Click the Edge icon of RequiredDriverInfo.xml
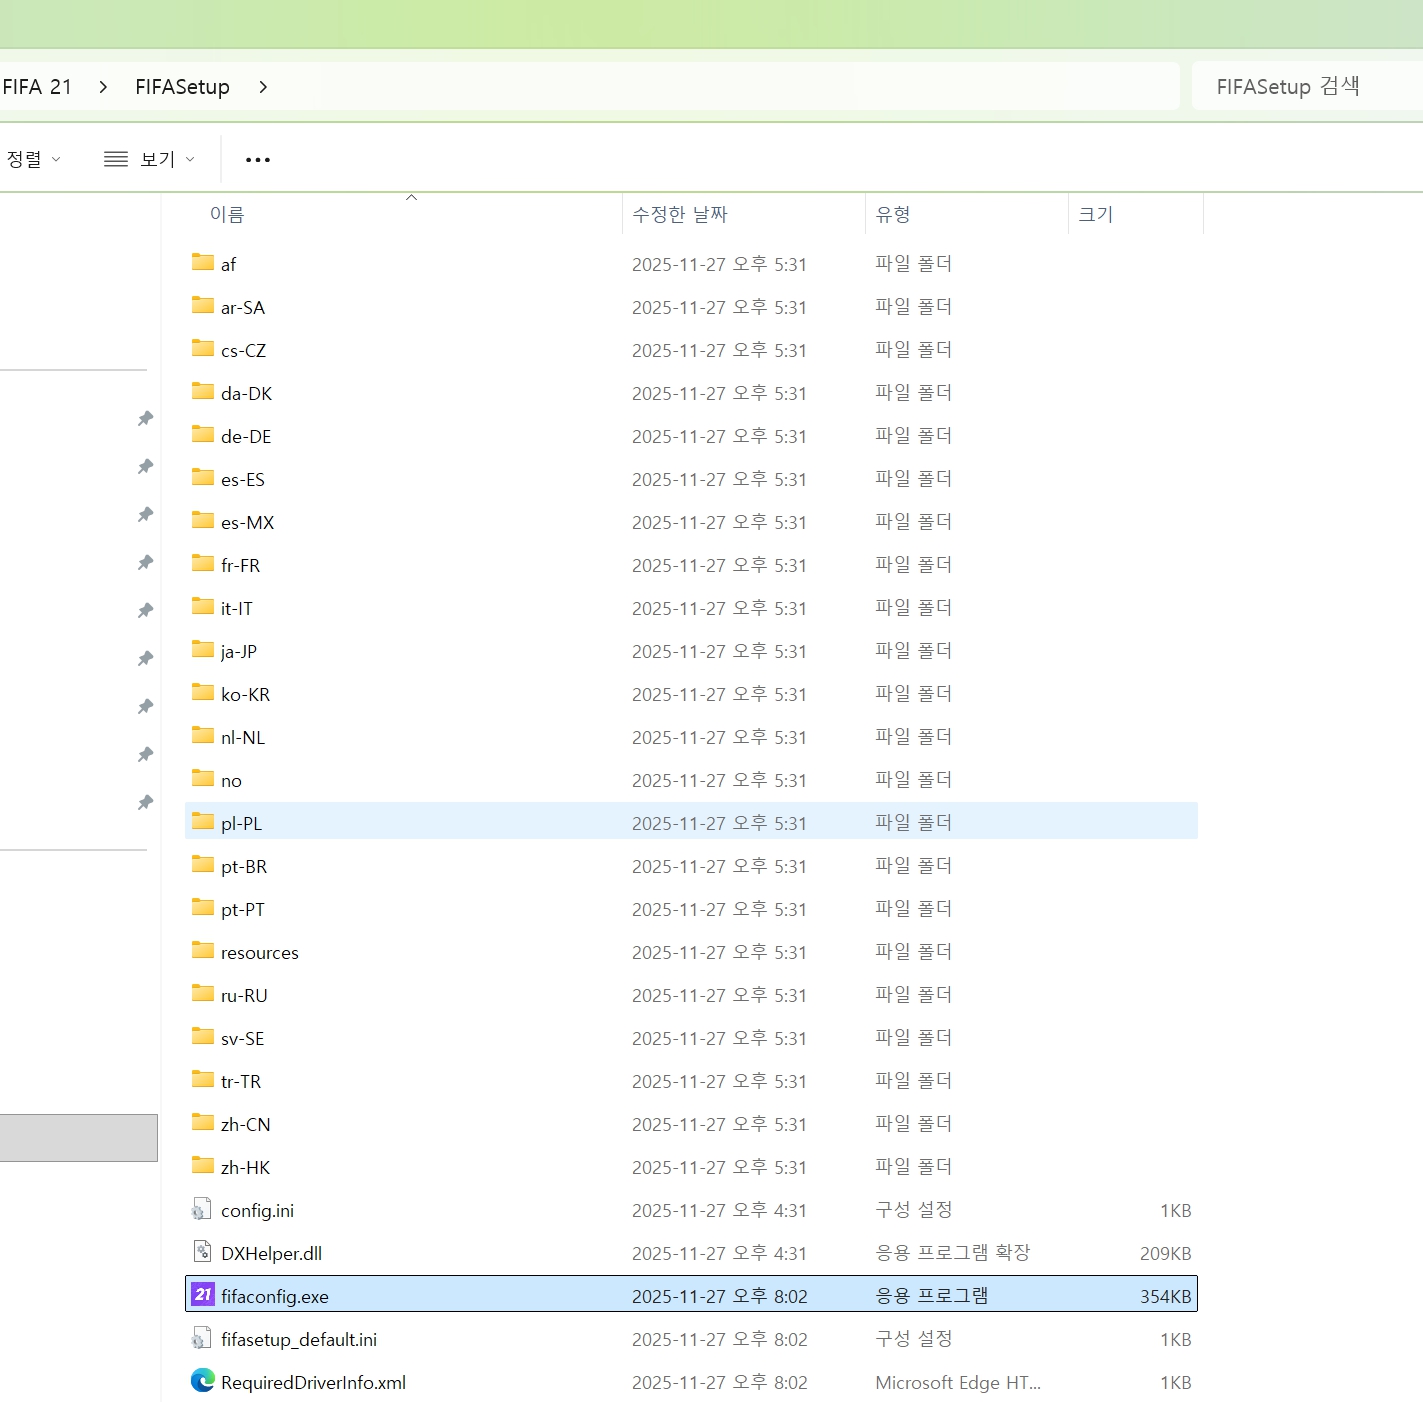The image size is (1423, 1402). (203, 1381)
